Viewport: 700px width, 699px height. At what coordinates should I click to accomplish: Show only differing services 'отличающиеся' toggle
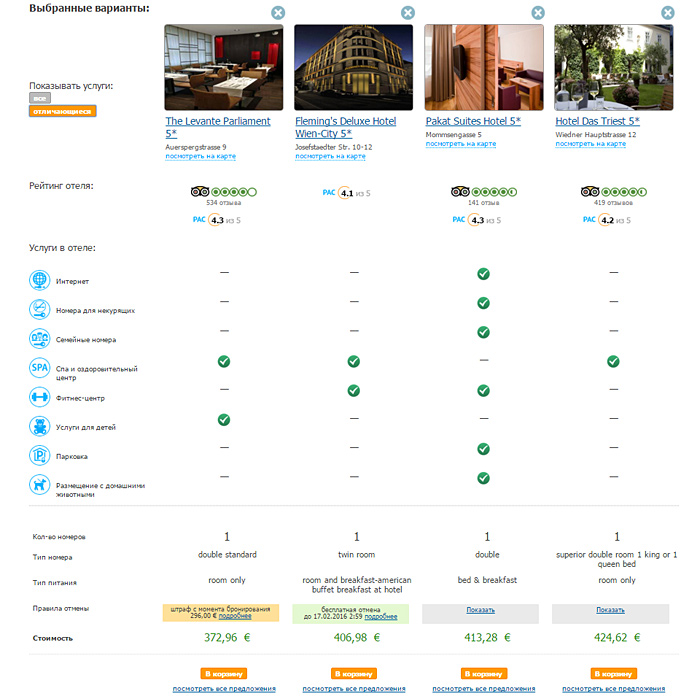click(x=62, y=111)
